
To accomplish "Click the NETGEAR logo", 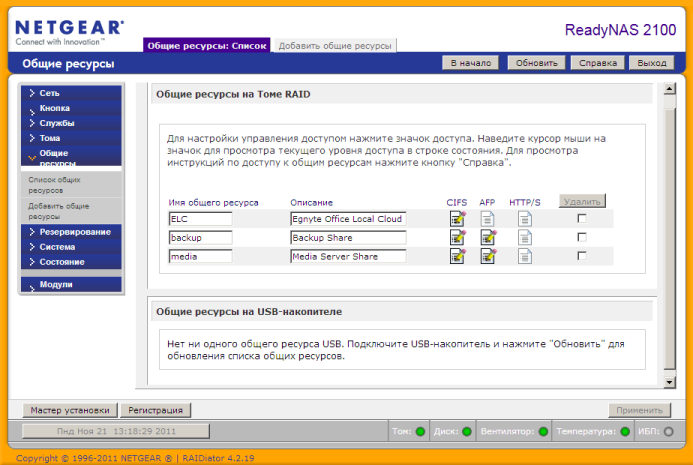I will coord(69,32).
